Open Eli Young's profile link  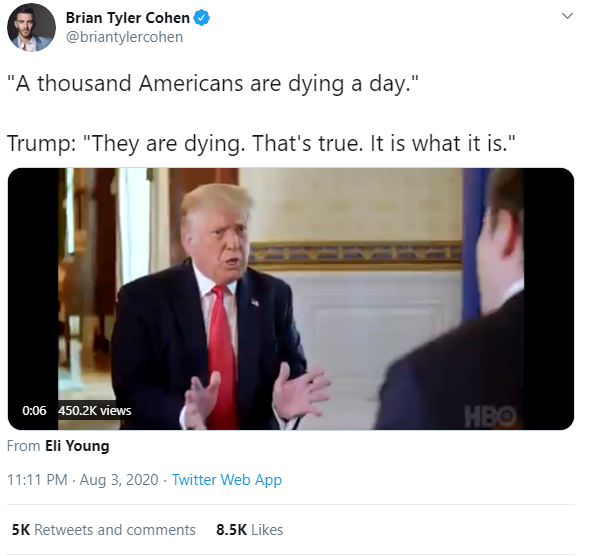point(77,446)
